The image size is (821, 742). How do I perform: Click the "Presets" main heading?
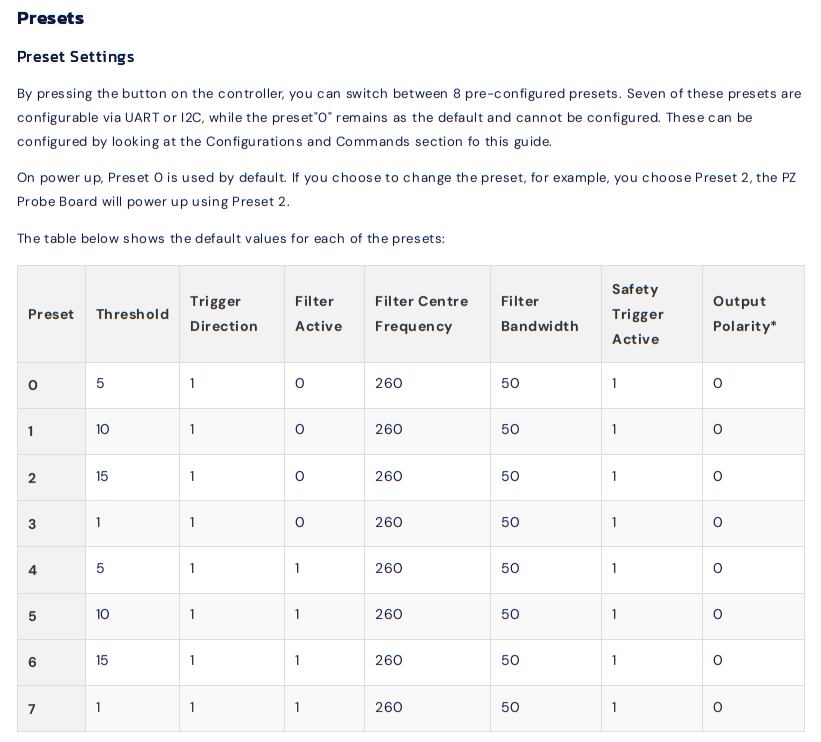(50, 18)
